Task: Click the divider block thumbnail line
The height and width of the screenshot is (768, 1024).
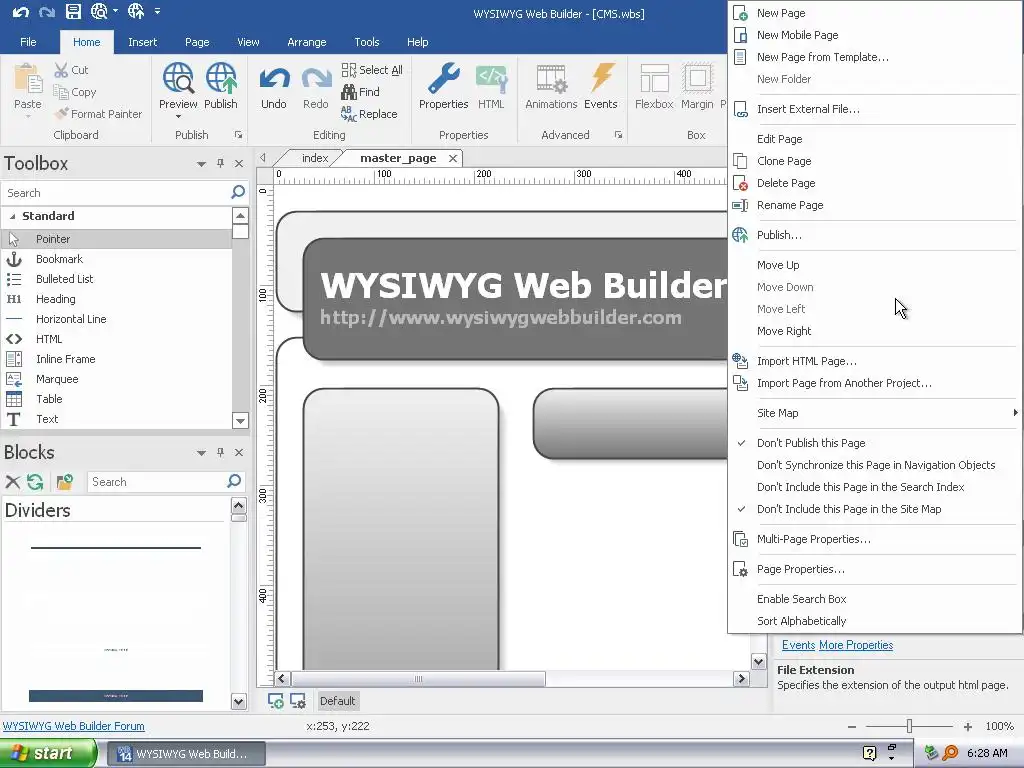Action: 116,548
